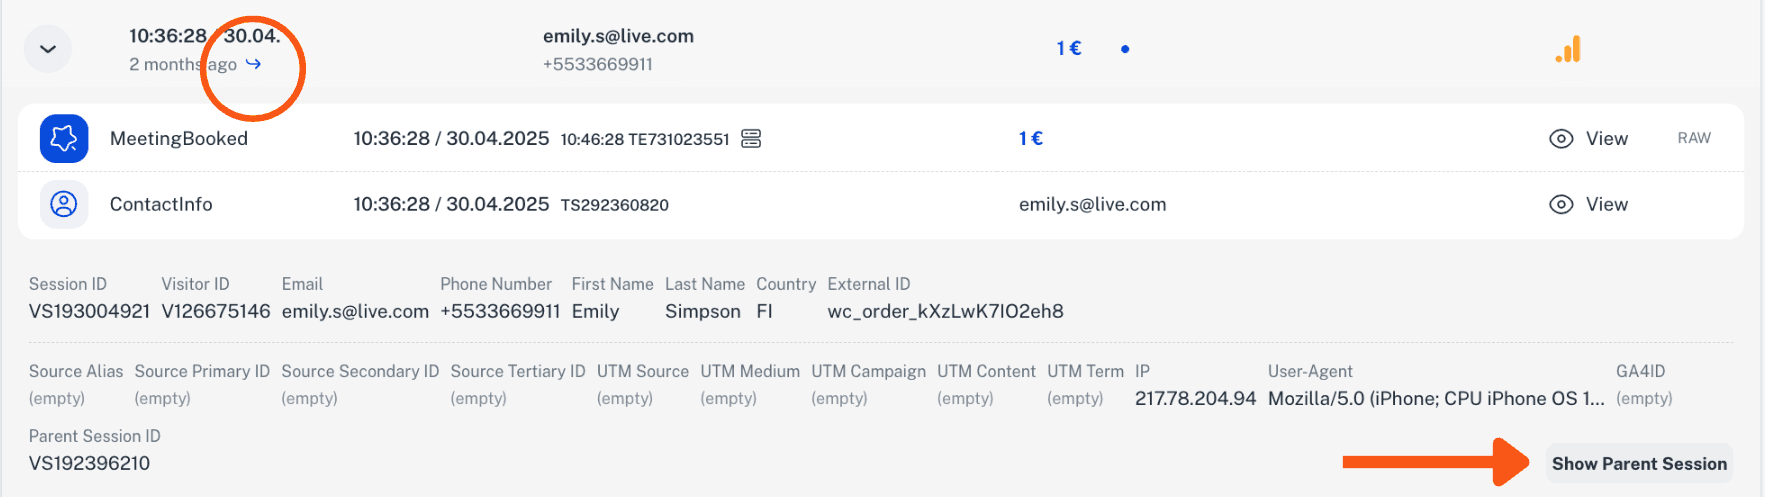Open RAW data for MeetingBooked
Screen dimensions: 1765x497
click(1694, 138)
